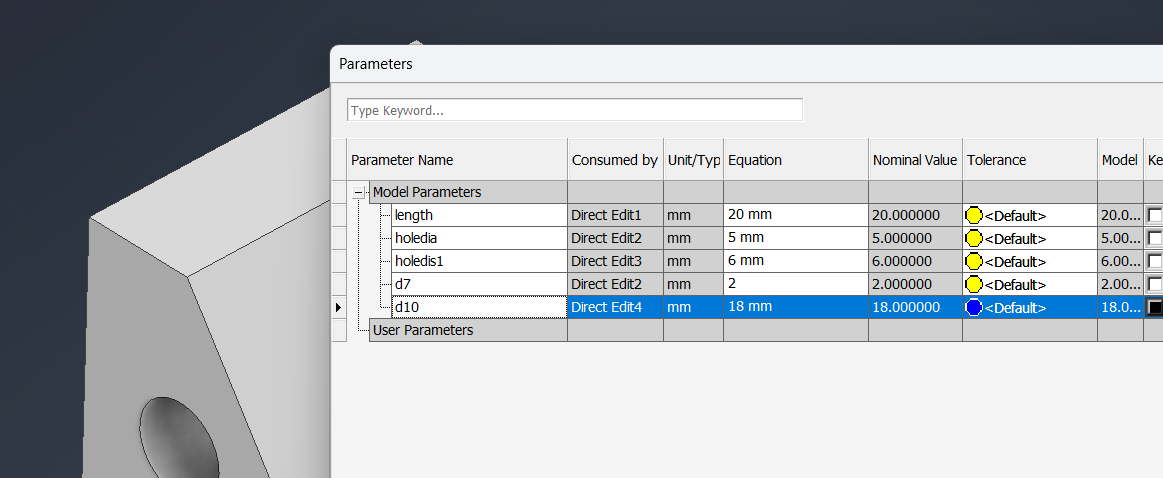This screenshot has height=478, width=1163.
Task: Click the Parameter Name column header
Action: (x=458, y=160)
